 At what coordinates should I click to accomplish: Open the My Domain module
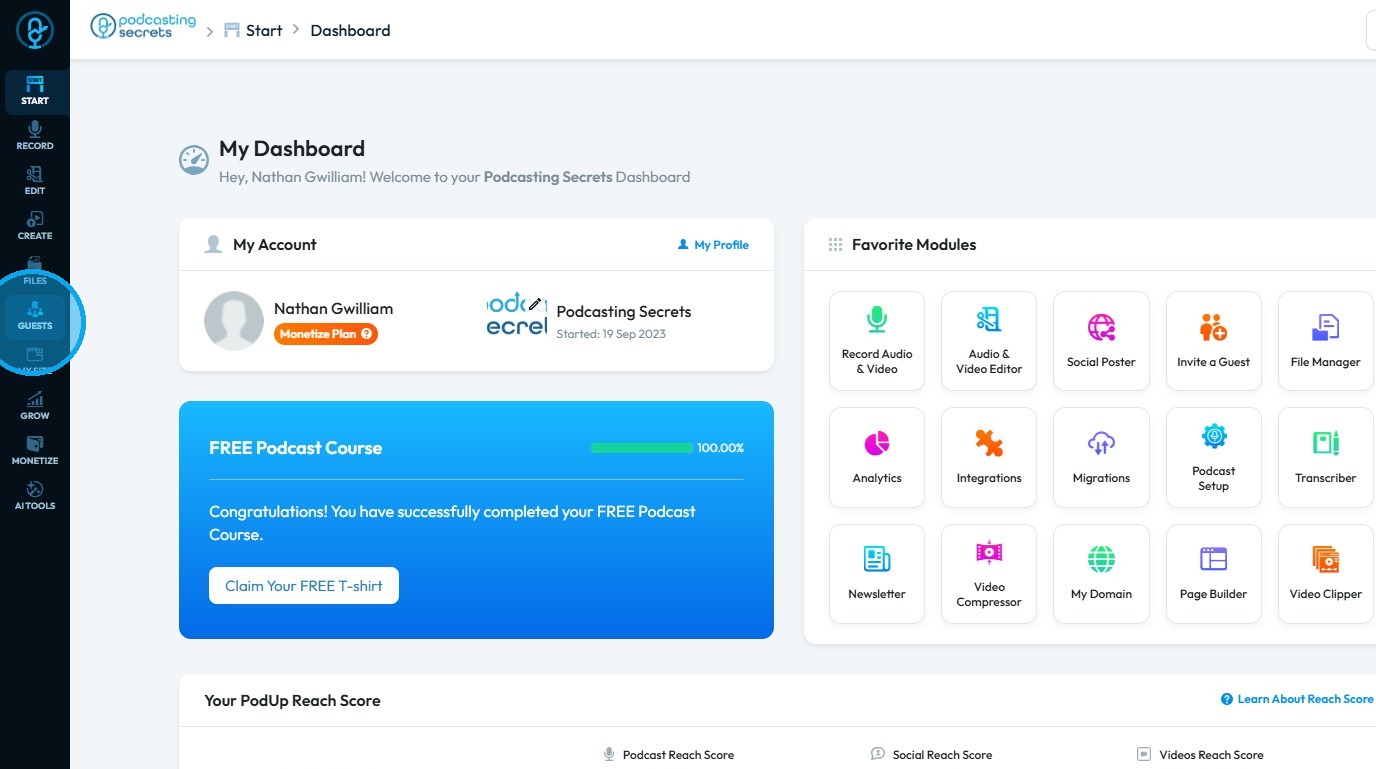[x=1101, y=573]
